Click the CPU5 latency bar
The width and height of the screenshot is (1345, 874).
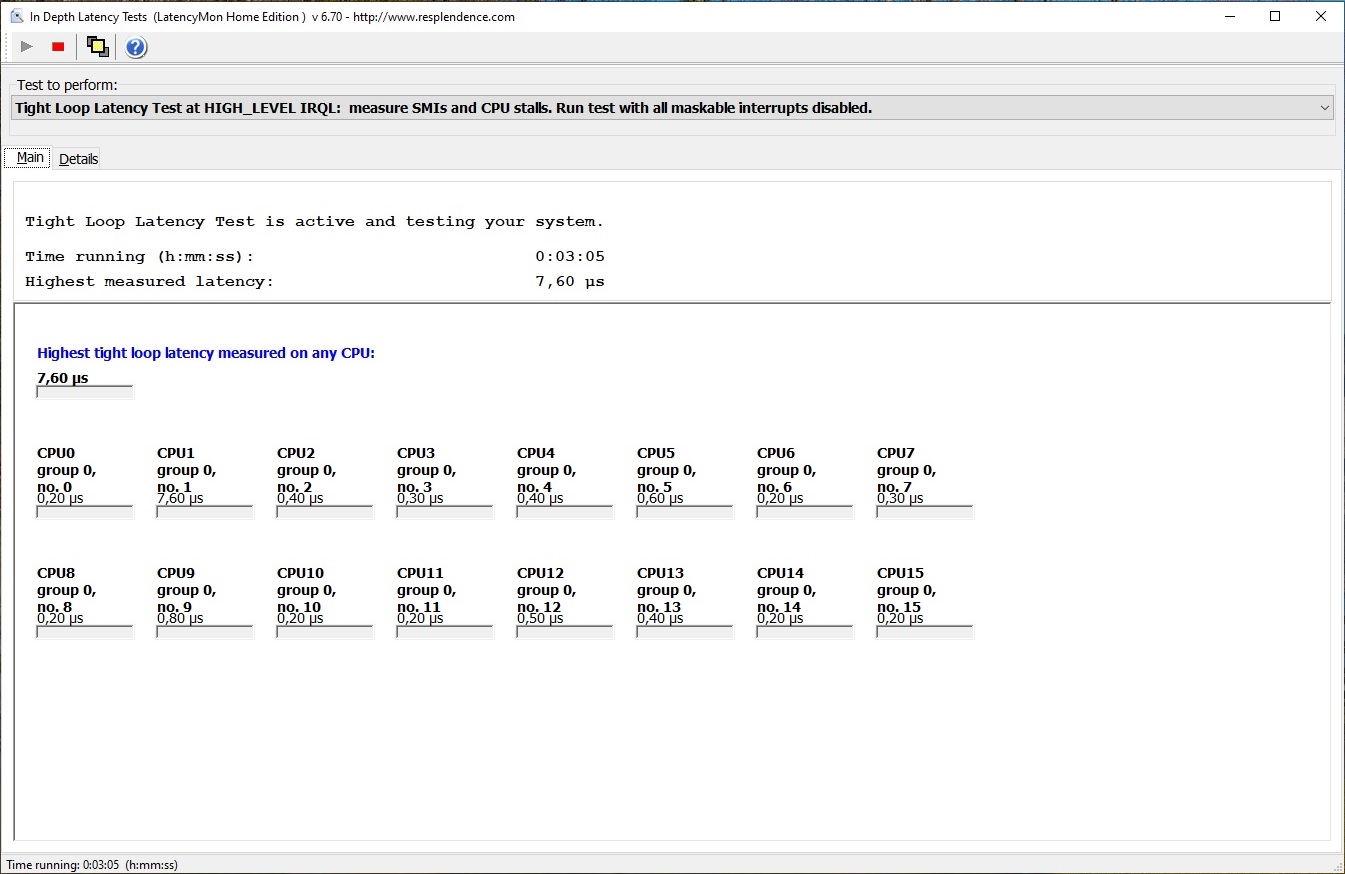click(685, 512)
